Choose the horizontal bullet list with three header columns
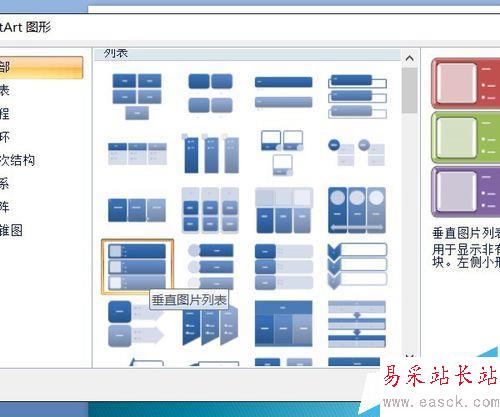The width and height of the screenshot is (500, 417). [137, 154]
